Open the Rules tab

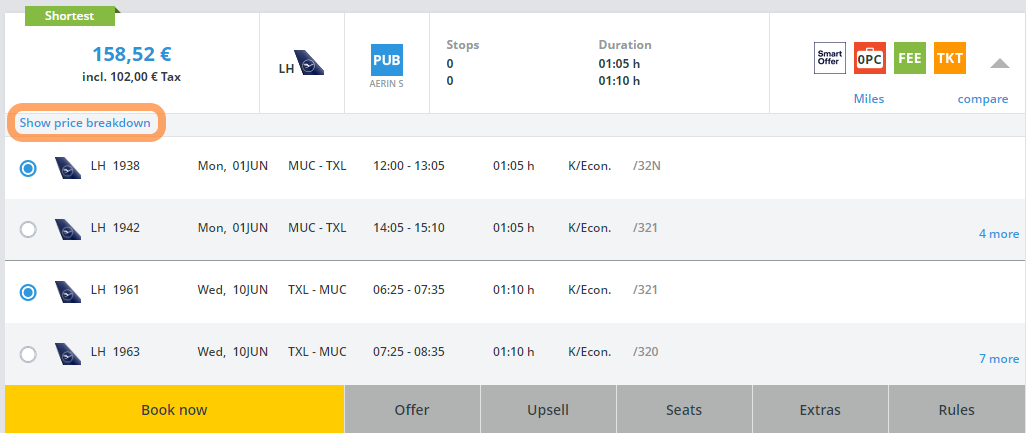956,410
